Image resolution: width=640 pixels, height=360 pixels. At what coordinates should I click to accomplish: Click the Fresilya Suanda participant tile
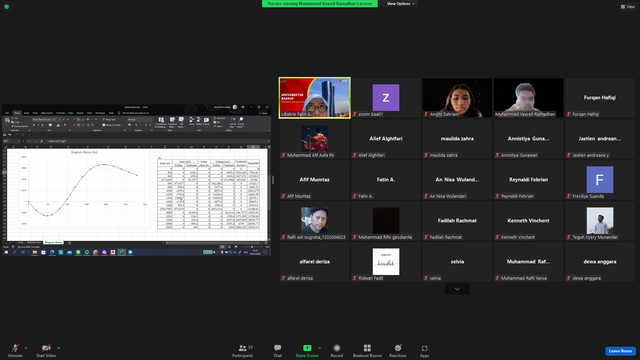click(600, 180)
